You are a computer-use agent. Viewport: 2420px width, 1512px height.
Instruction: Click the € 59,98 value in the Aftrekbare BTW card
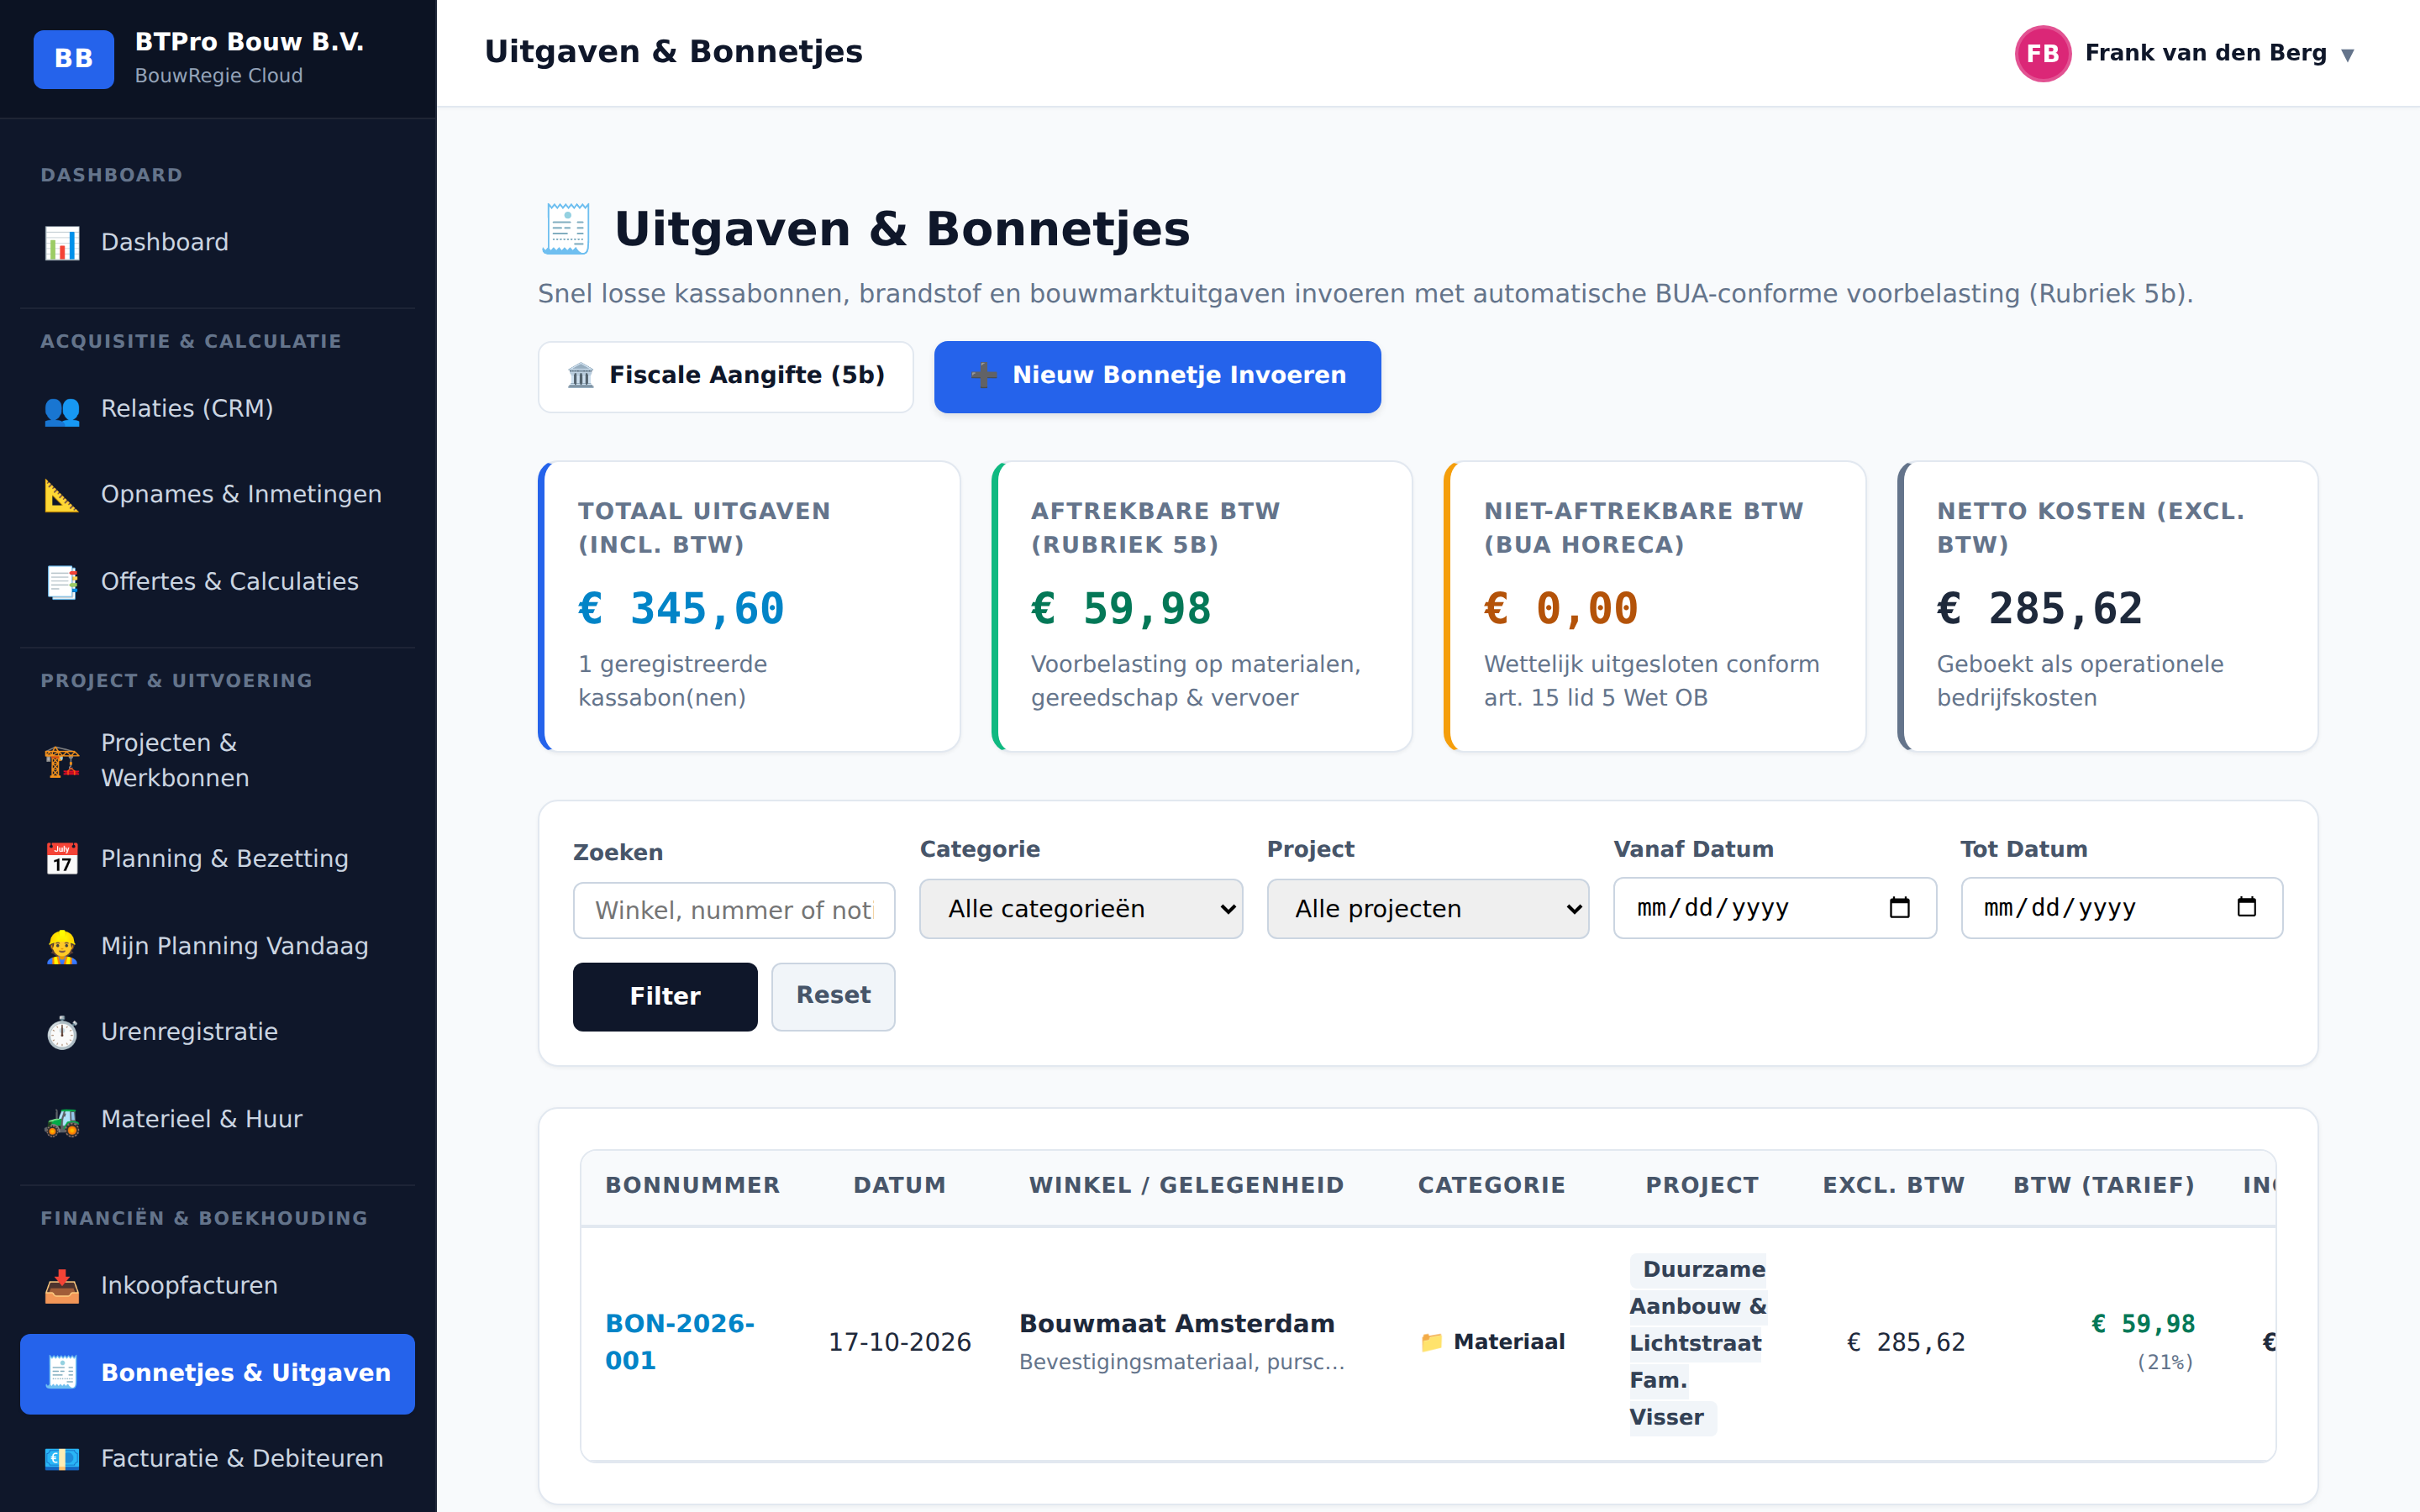1120,609
